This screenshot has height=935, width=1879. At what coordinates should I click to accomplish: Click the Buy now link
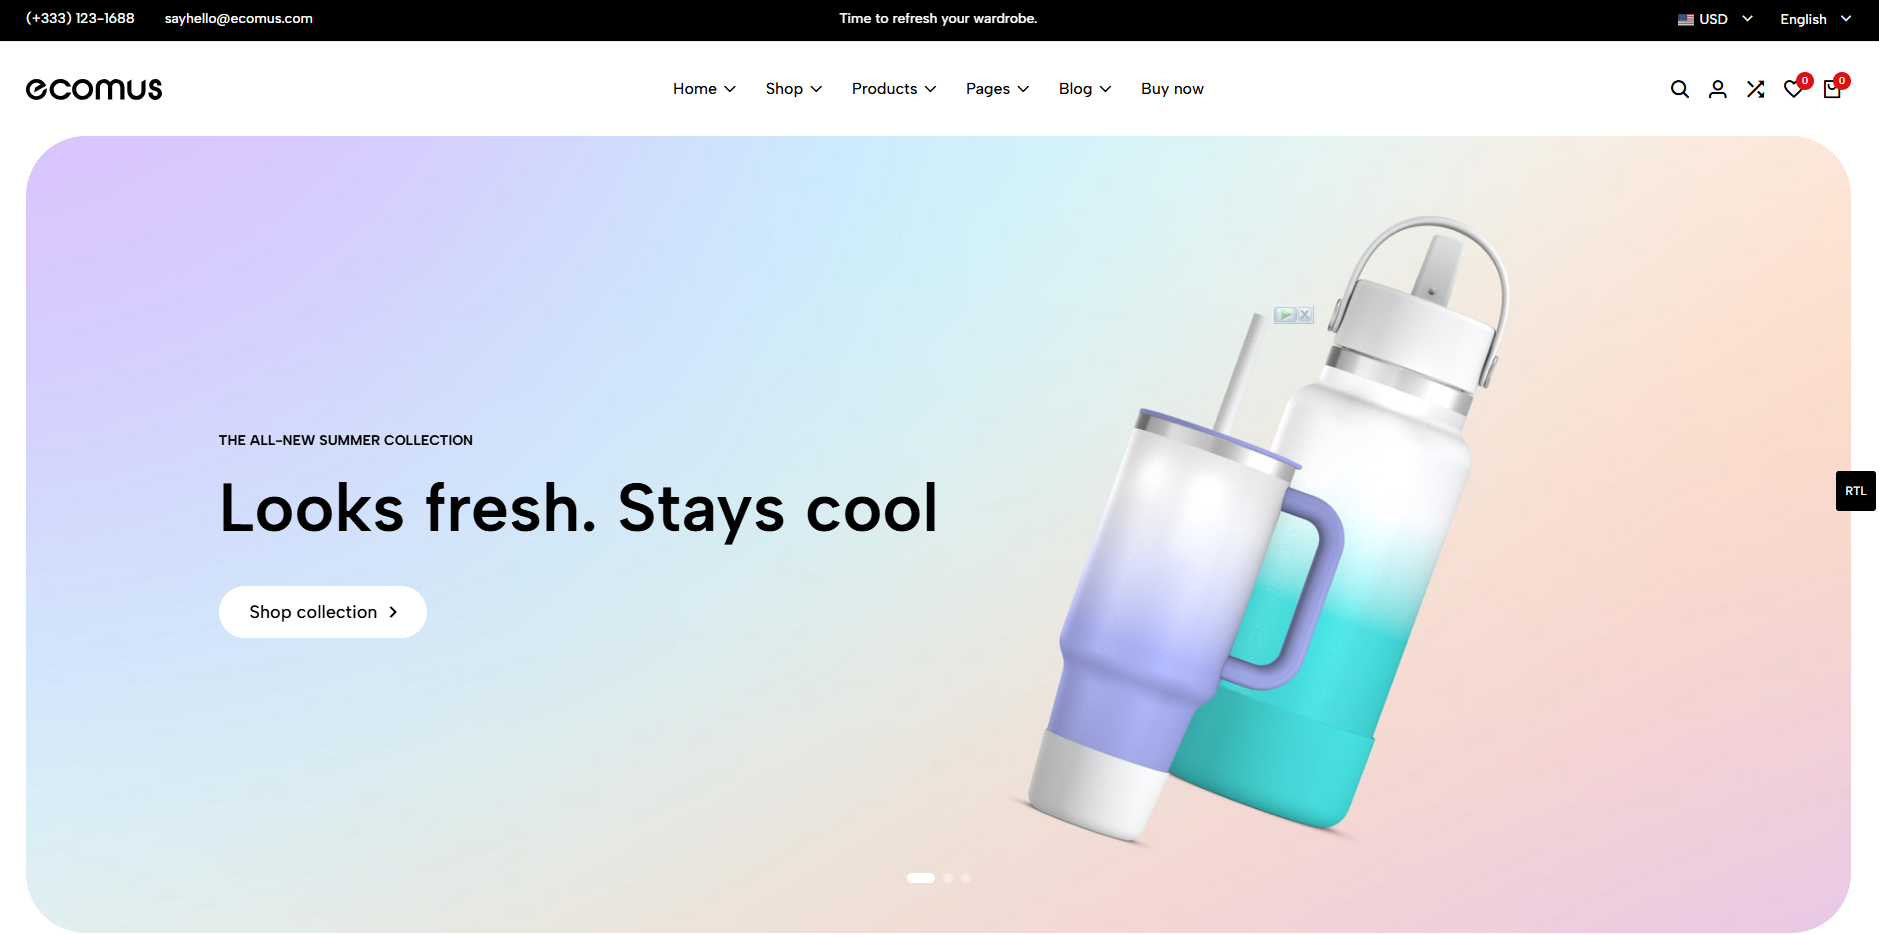[1172, 89]
